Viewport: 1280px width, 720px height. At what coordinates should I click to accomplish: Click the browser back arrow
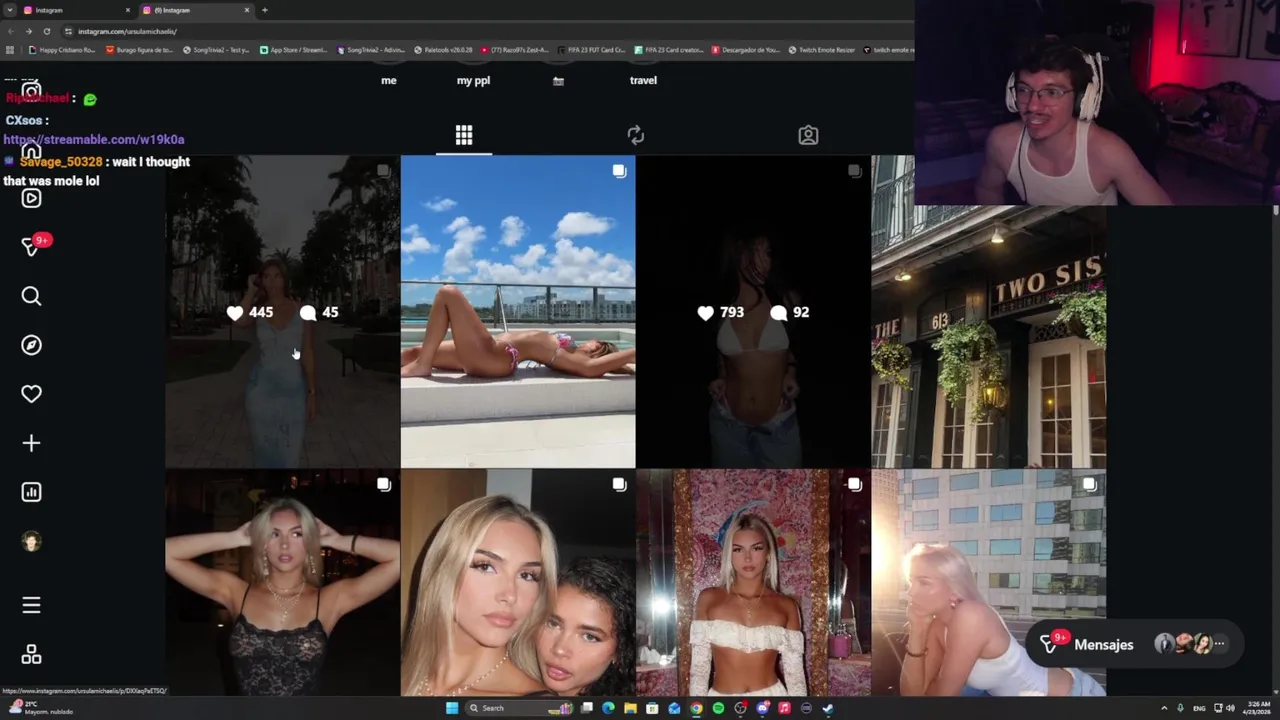pyautogui.click(x=10, y=31)
